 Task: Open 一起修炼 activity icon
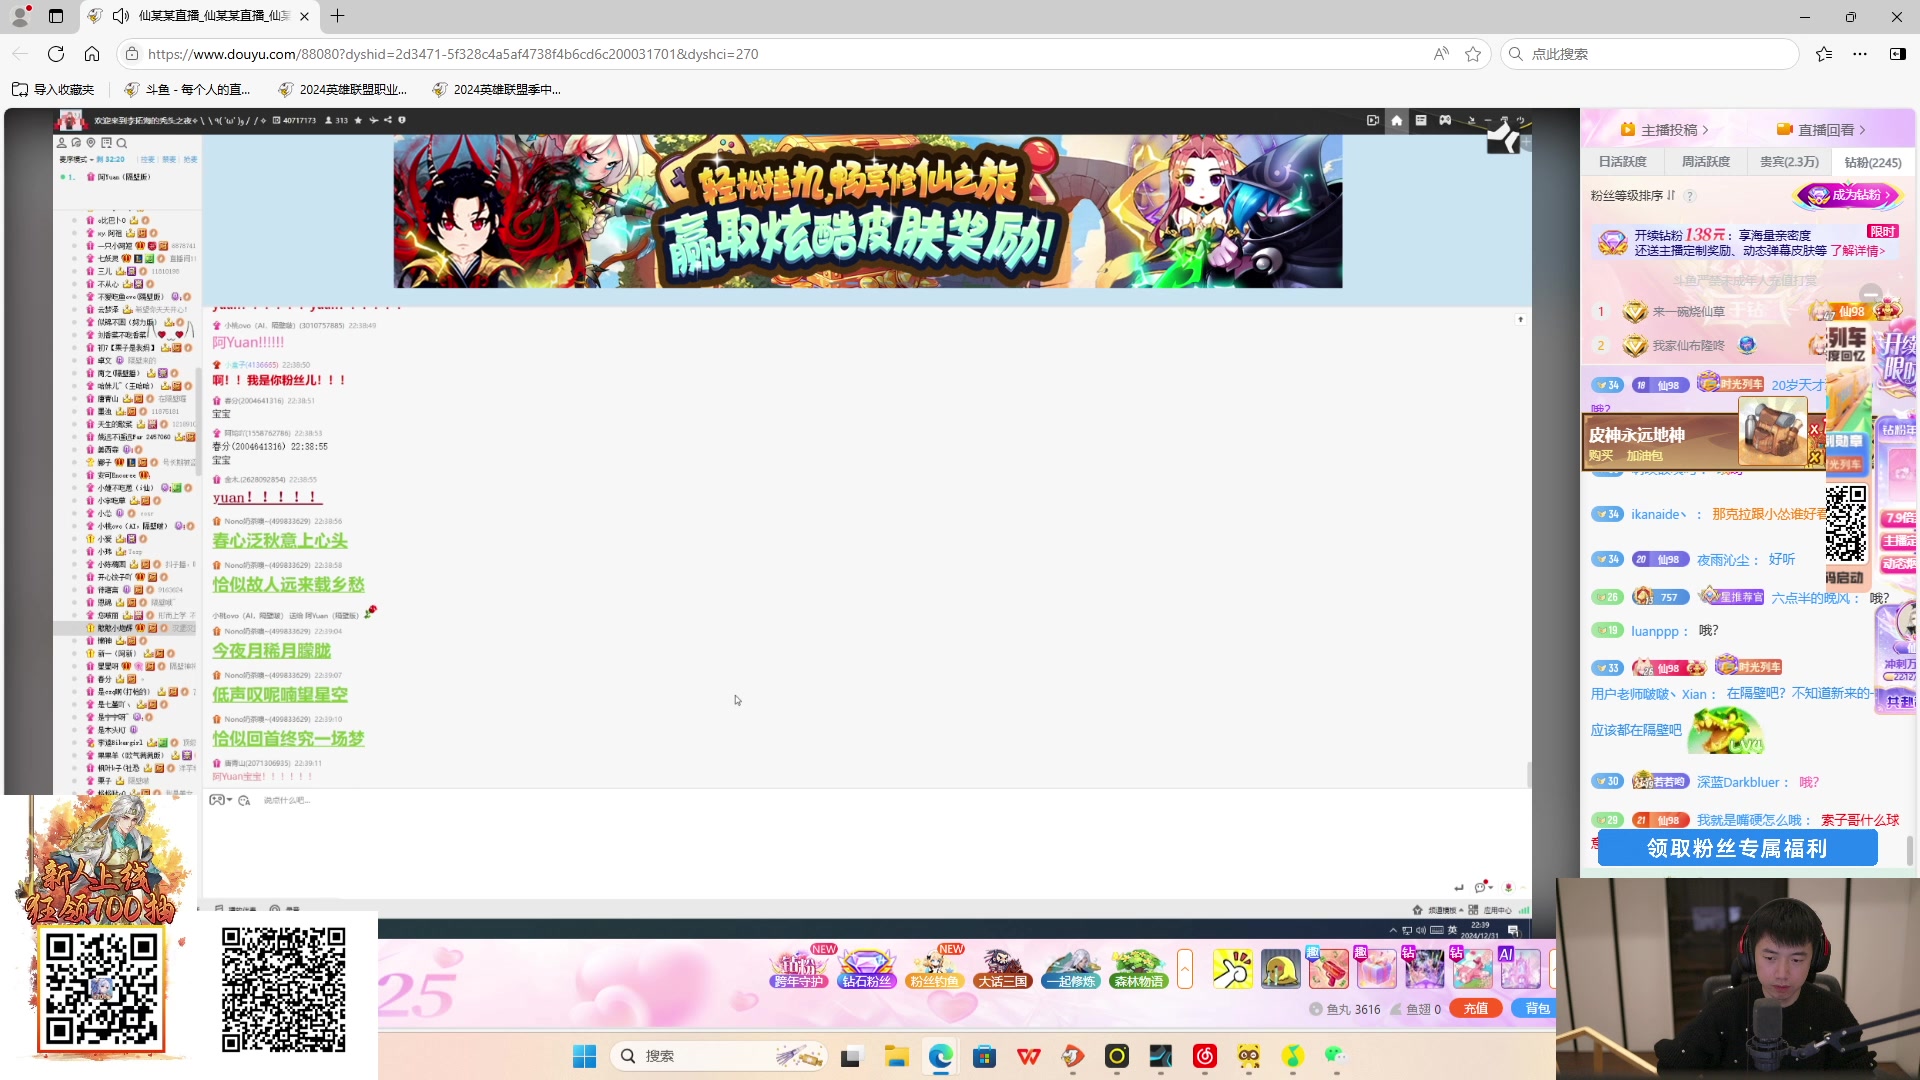click(x=1071, y=968)
